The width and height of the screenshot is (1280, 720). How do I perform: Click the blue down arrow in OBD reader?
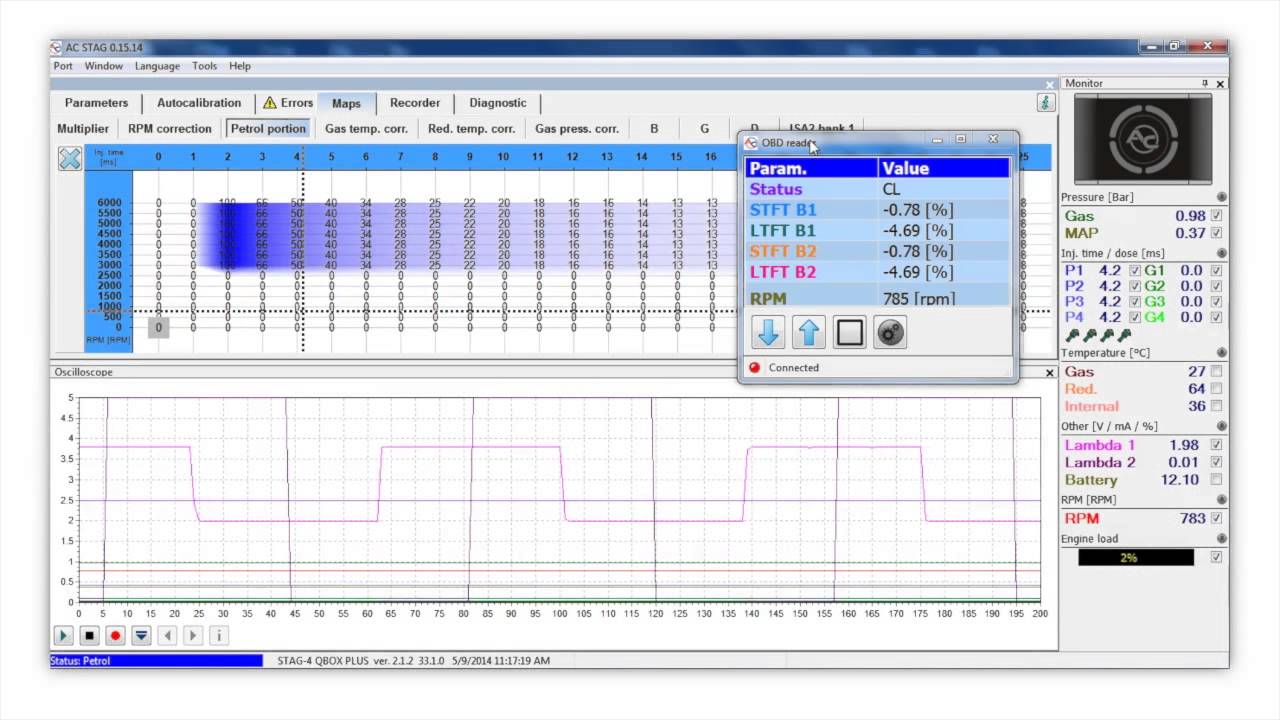click(768, 332)
